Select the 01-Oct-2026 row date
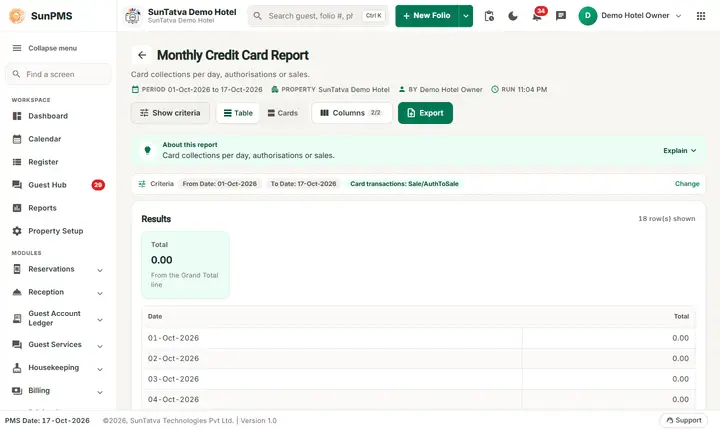Screen dimensions: 720x430 tap(174, 338)
